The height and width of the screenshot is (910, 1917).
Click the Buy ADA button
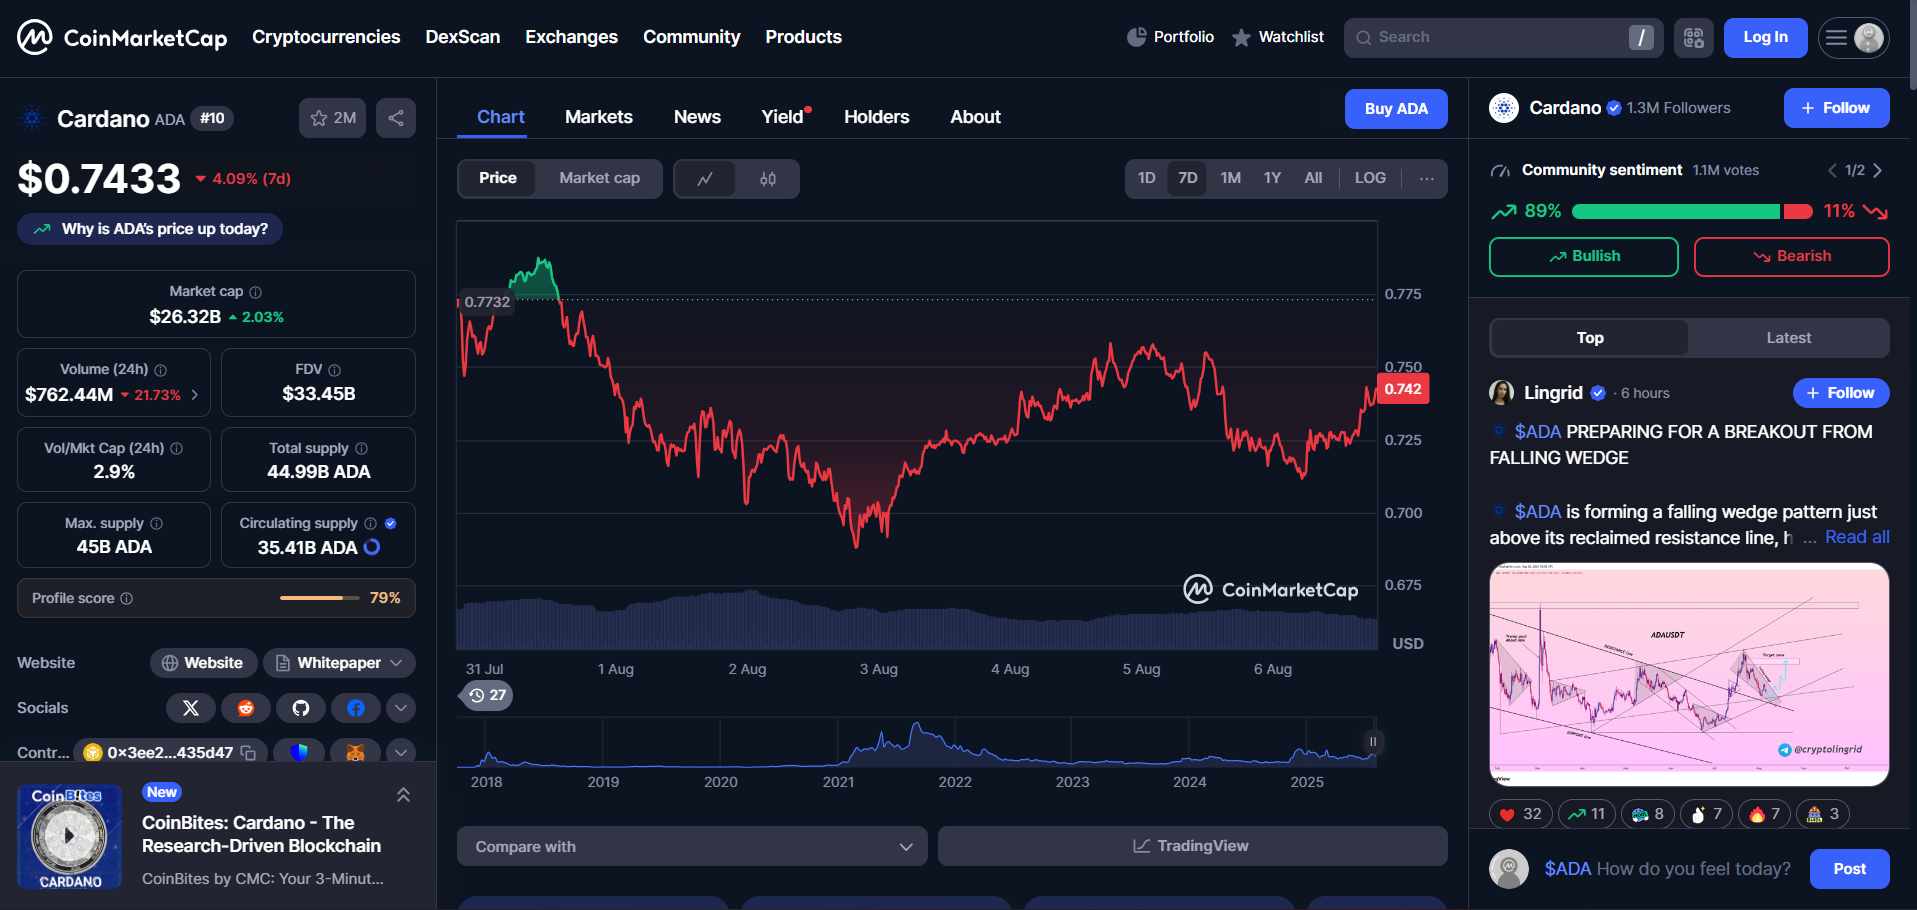(1396, 109)
